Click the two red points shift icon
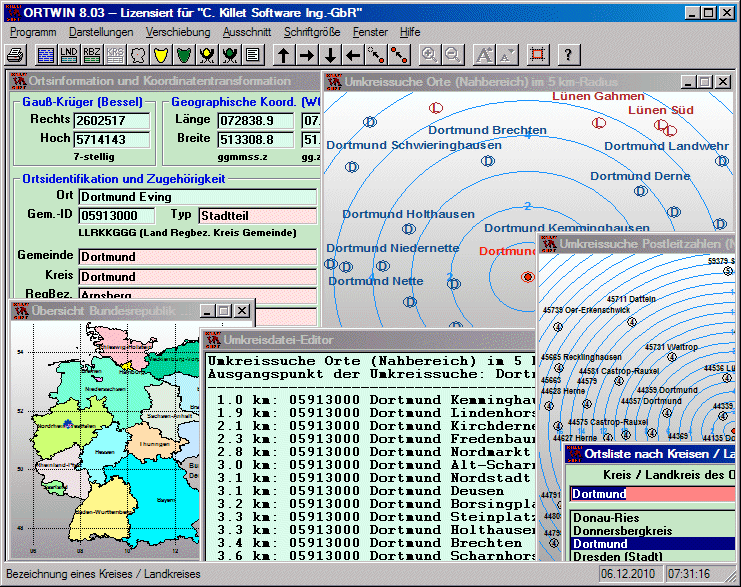 coord(399,55)
